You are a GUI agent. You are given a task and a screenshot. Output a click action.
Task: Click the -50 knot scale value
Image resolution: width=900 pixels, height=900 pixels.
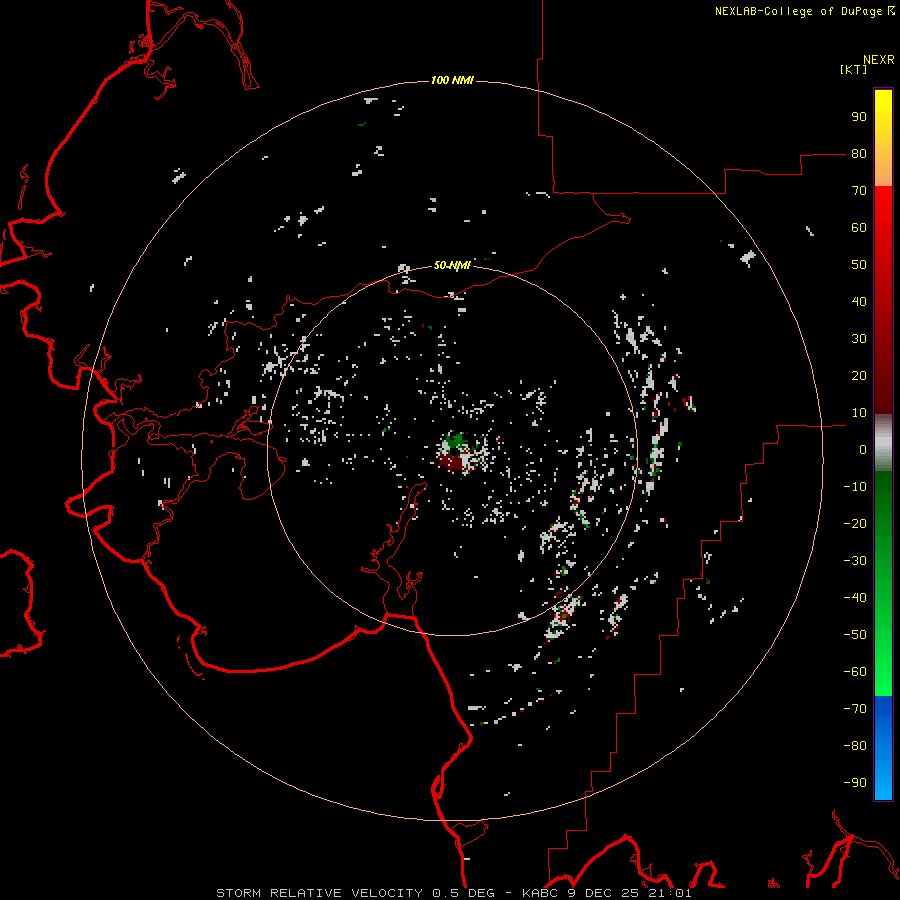coord(855,635)
